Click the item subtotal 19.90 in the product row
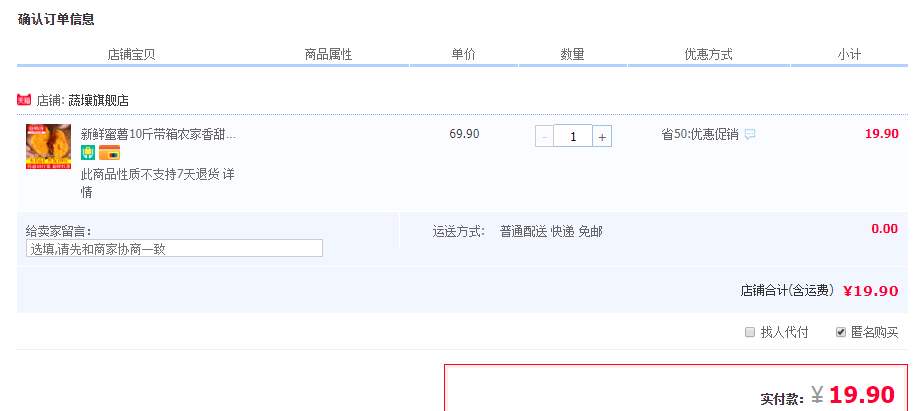 pos(882,133)
